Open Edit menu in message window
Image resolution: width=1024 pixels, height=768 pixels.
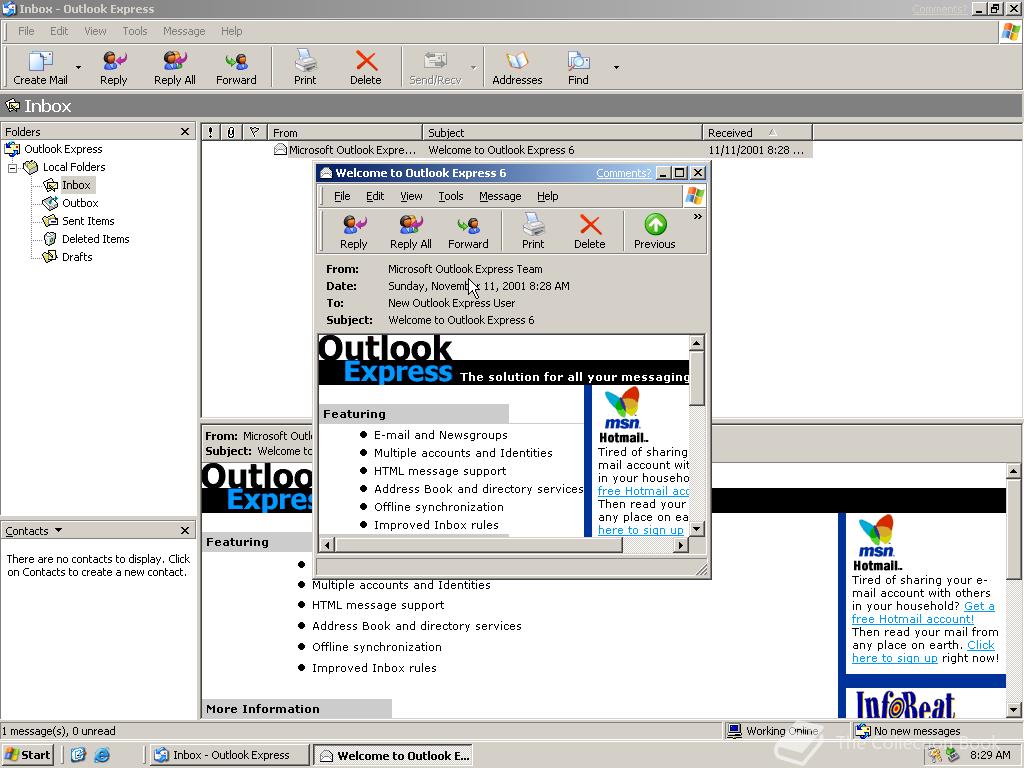pos(375,196)
